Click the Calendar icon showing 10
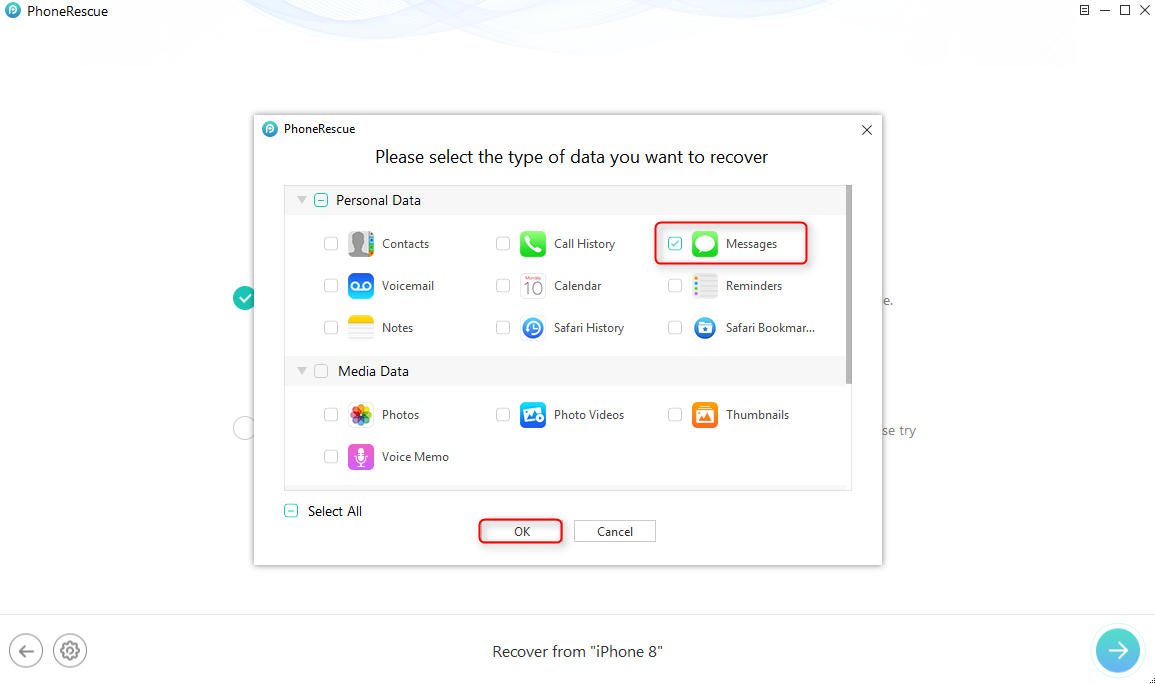 [x=533, y=286]
